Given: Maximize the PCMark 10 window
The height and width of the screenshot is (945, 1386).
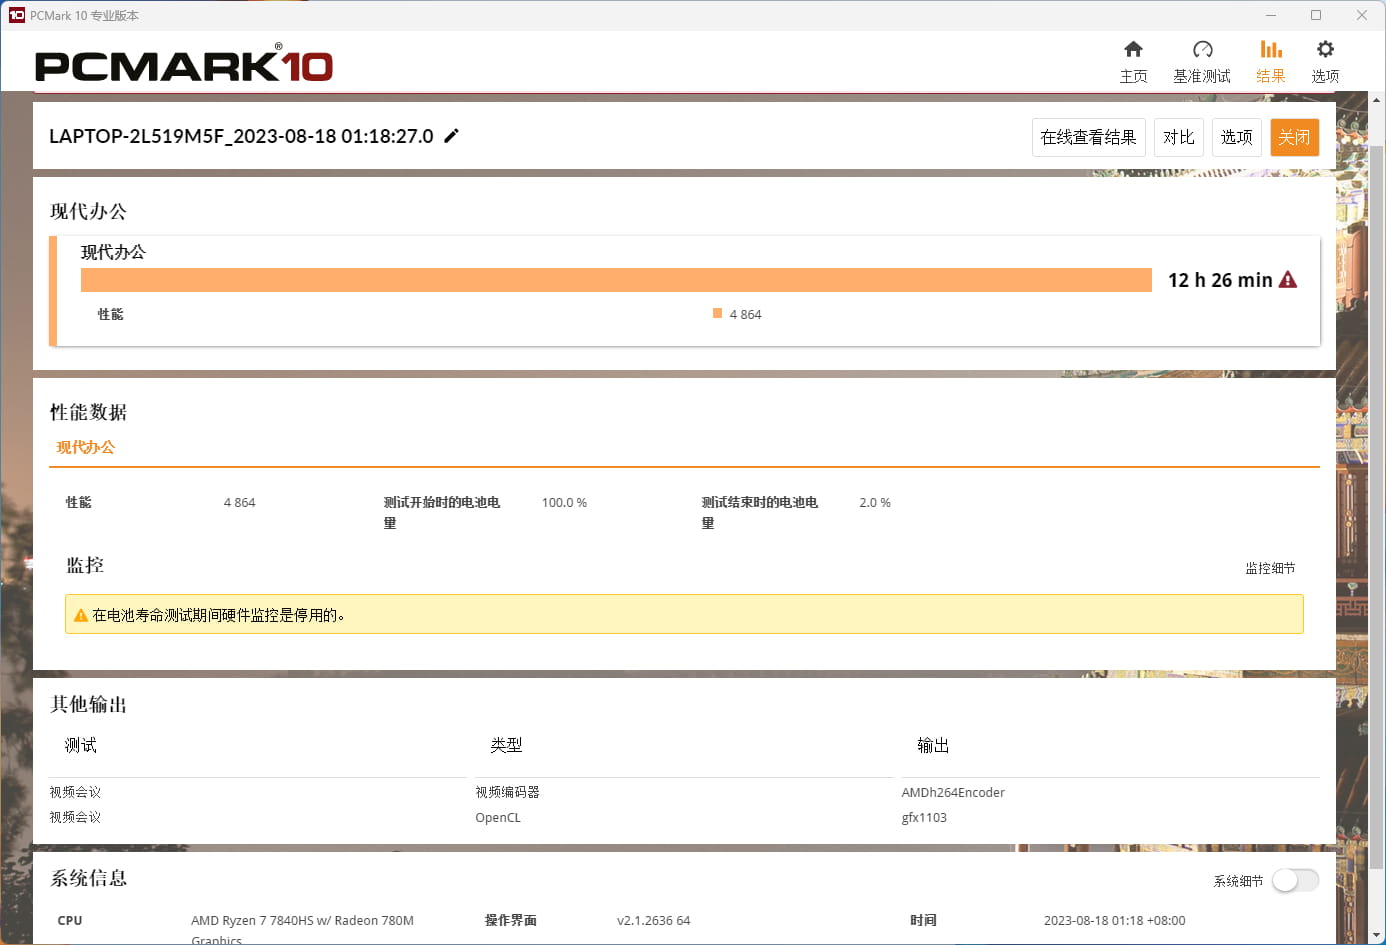Looking at the screenshot, I should [x=1316, y=15].
